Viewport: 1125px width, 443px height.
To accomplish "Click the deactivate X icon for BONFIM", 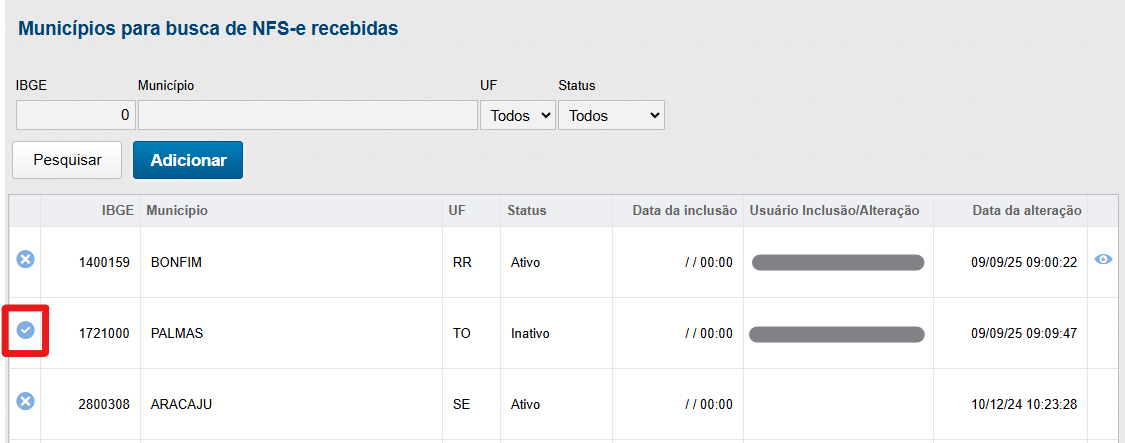I will point(26,259).
